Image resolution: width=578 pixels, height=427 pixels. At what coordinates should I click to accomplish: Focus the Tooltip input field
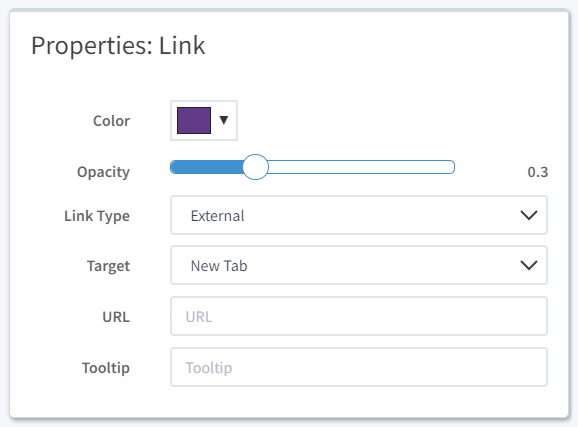[359, 367]
